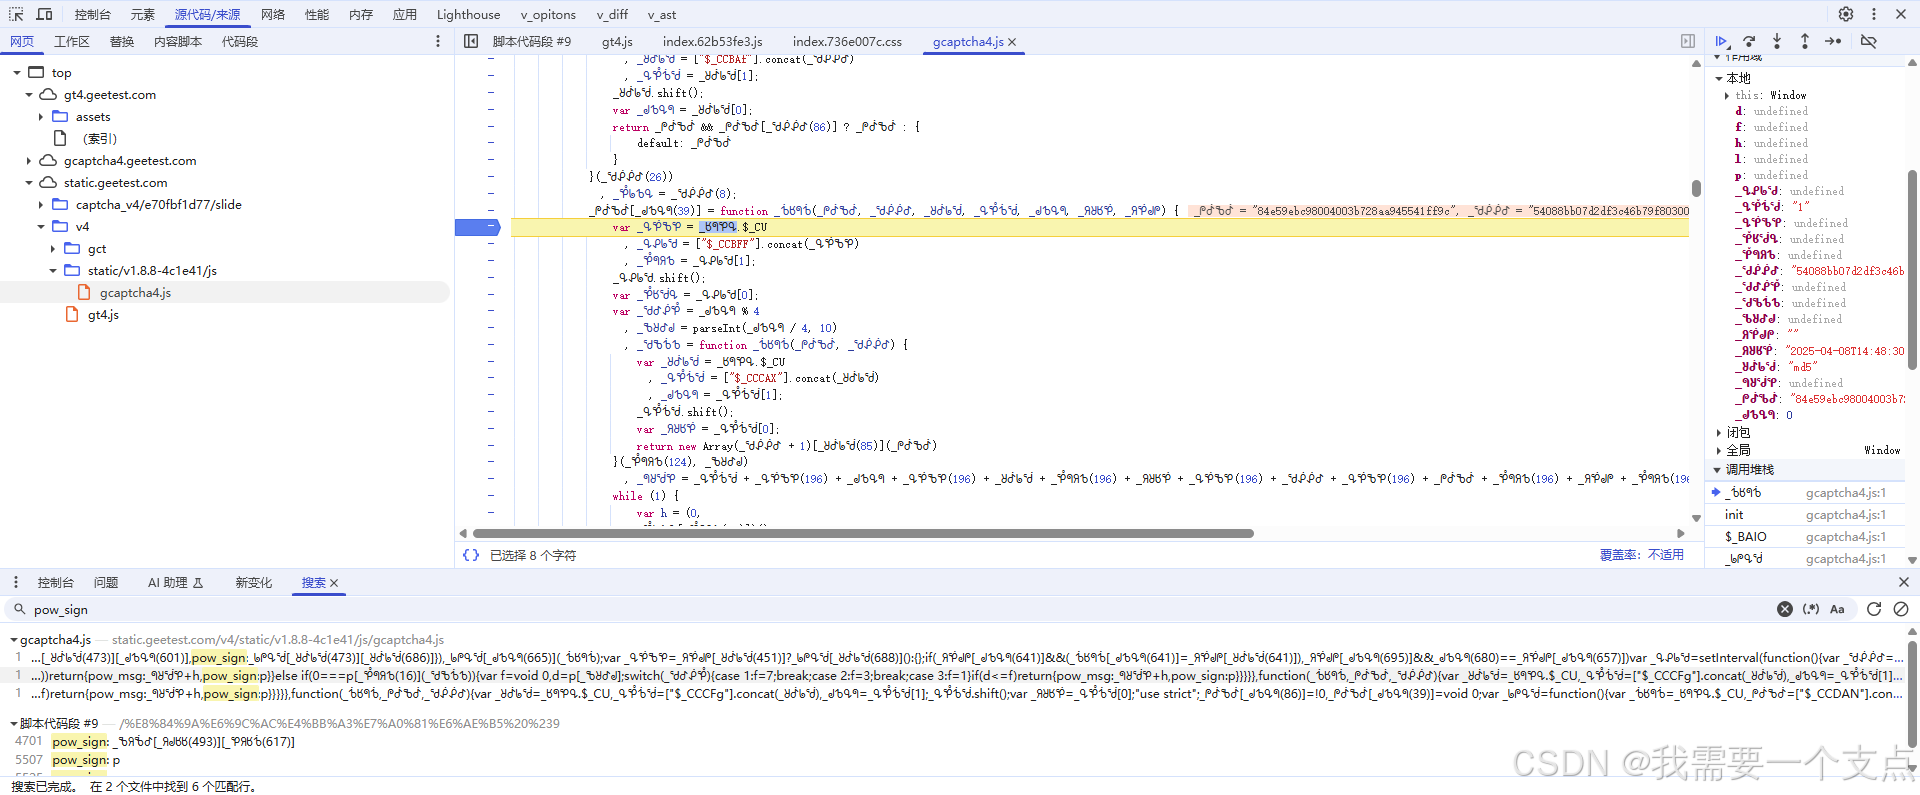The width and height of the screenshot is (1920, 795).
Task: Step out of the current function
Action: [1805, 41]
